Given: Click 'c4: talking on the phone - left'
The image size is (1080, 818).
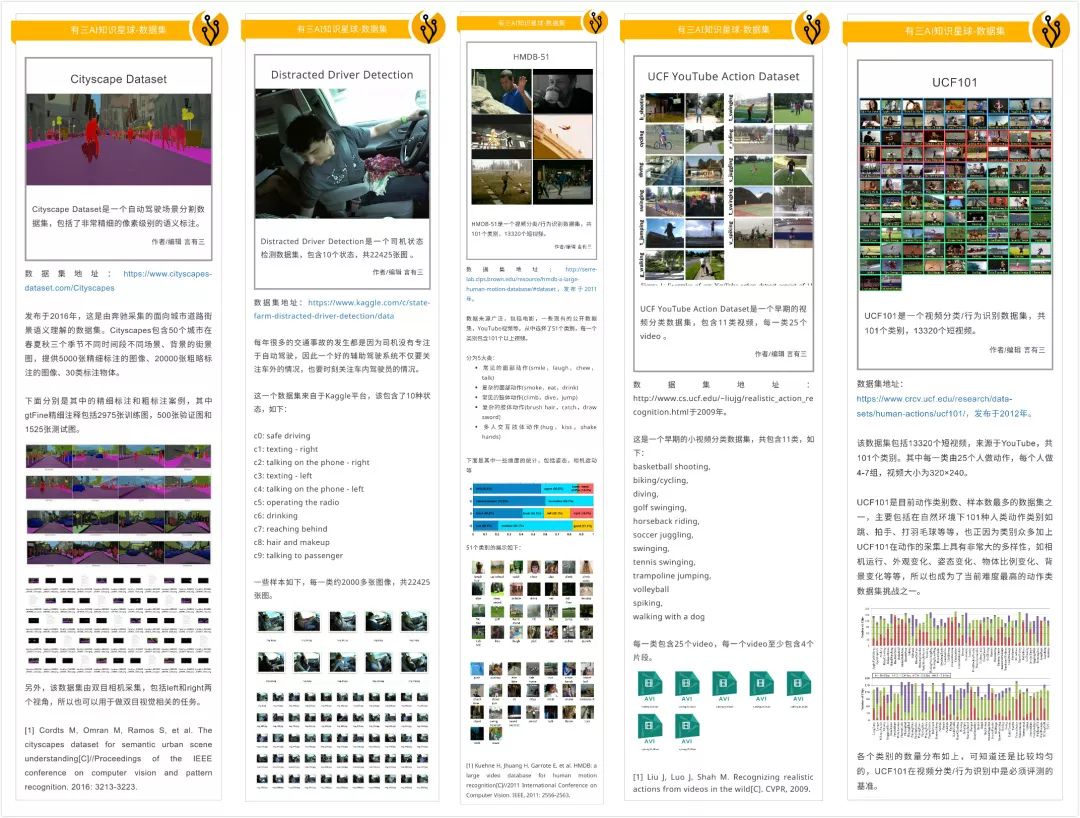Looking at the screenshot, I should point(309,489).
